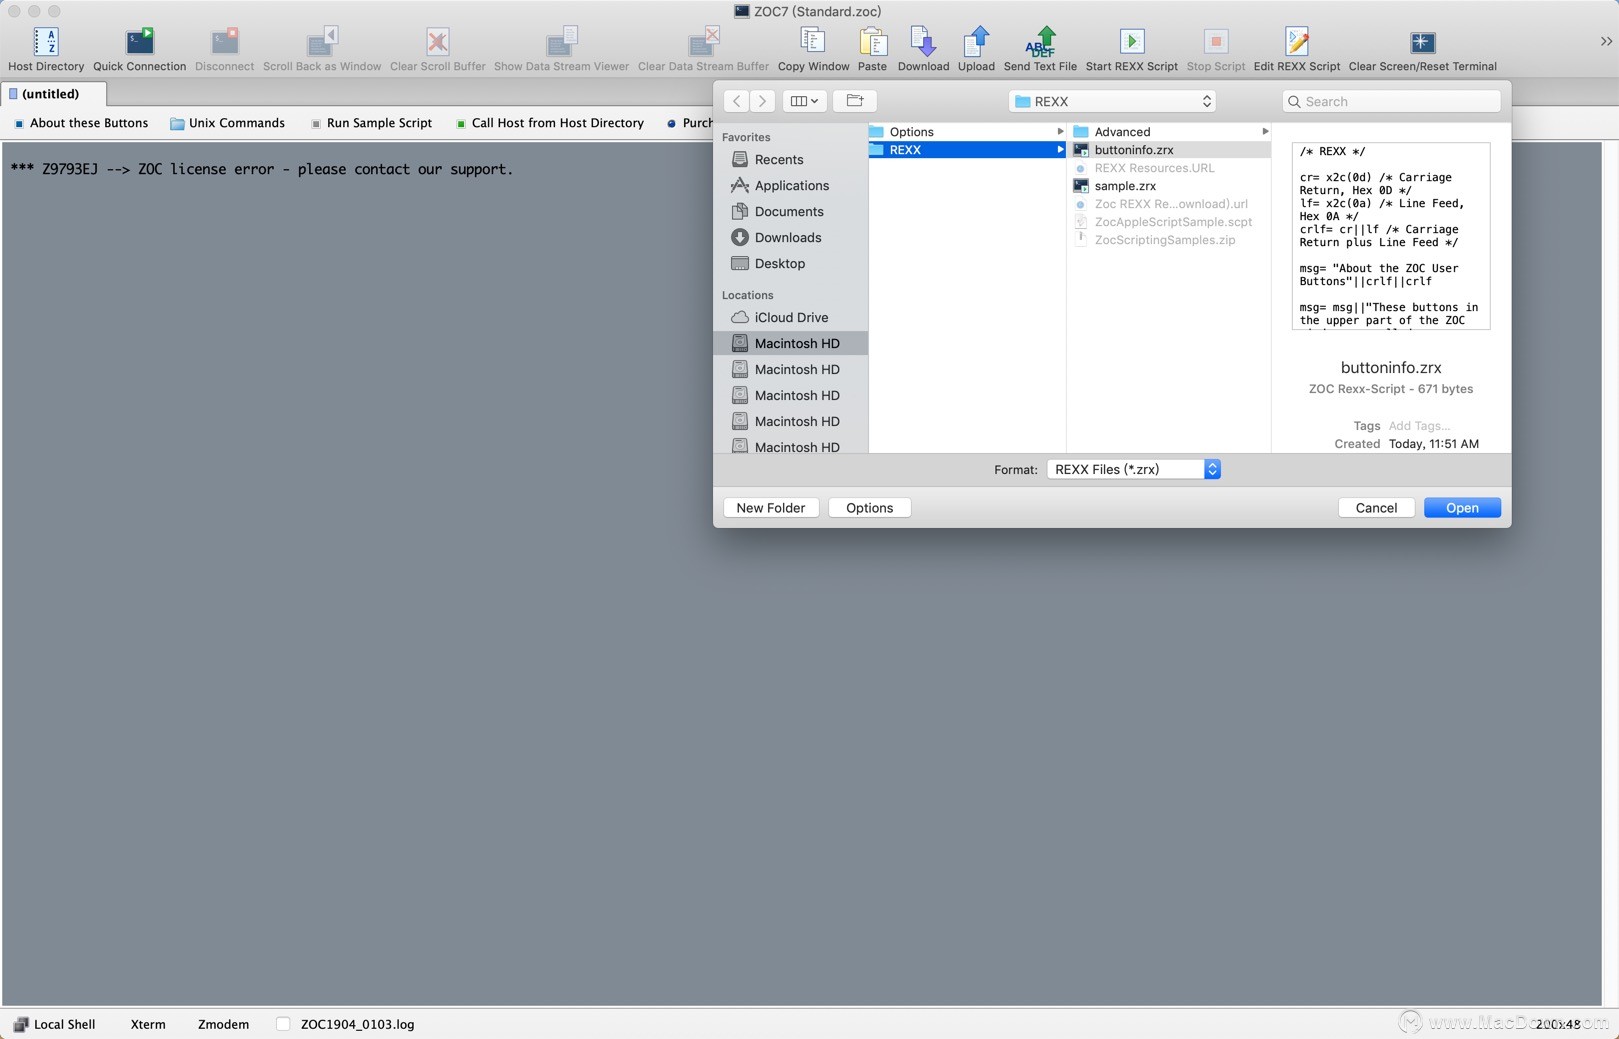Open Show Data Stream Viewer icon
Image resolution: width=1619 pixels, height=1039 pixels.
coord(561,41)
